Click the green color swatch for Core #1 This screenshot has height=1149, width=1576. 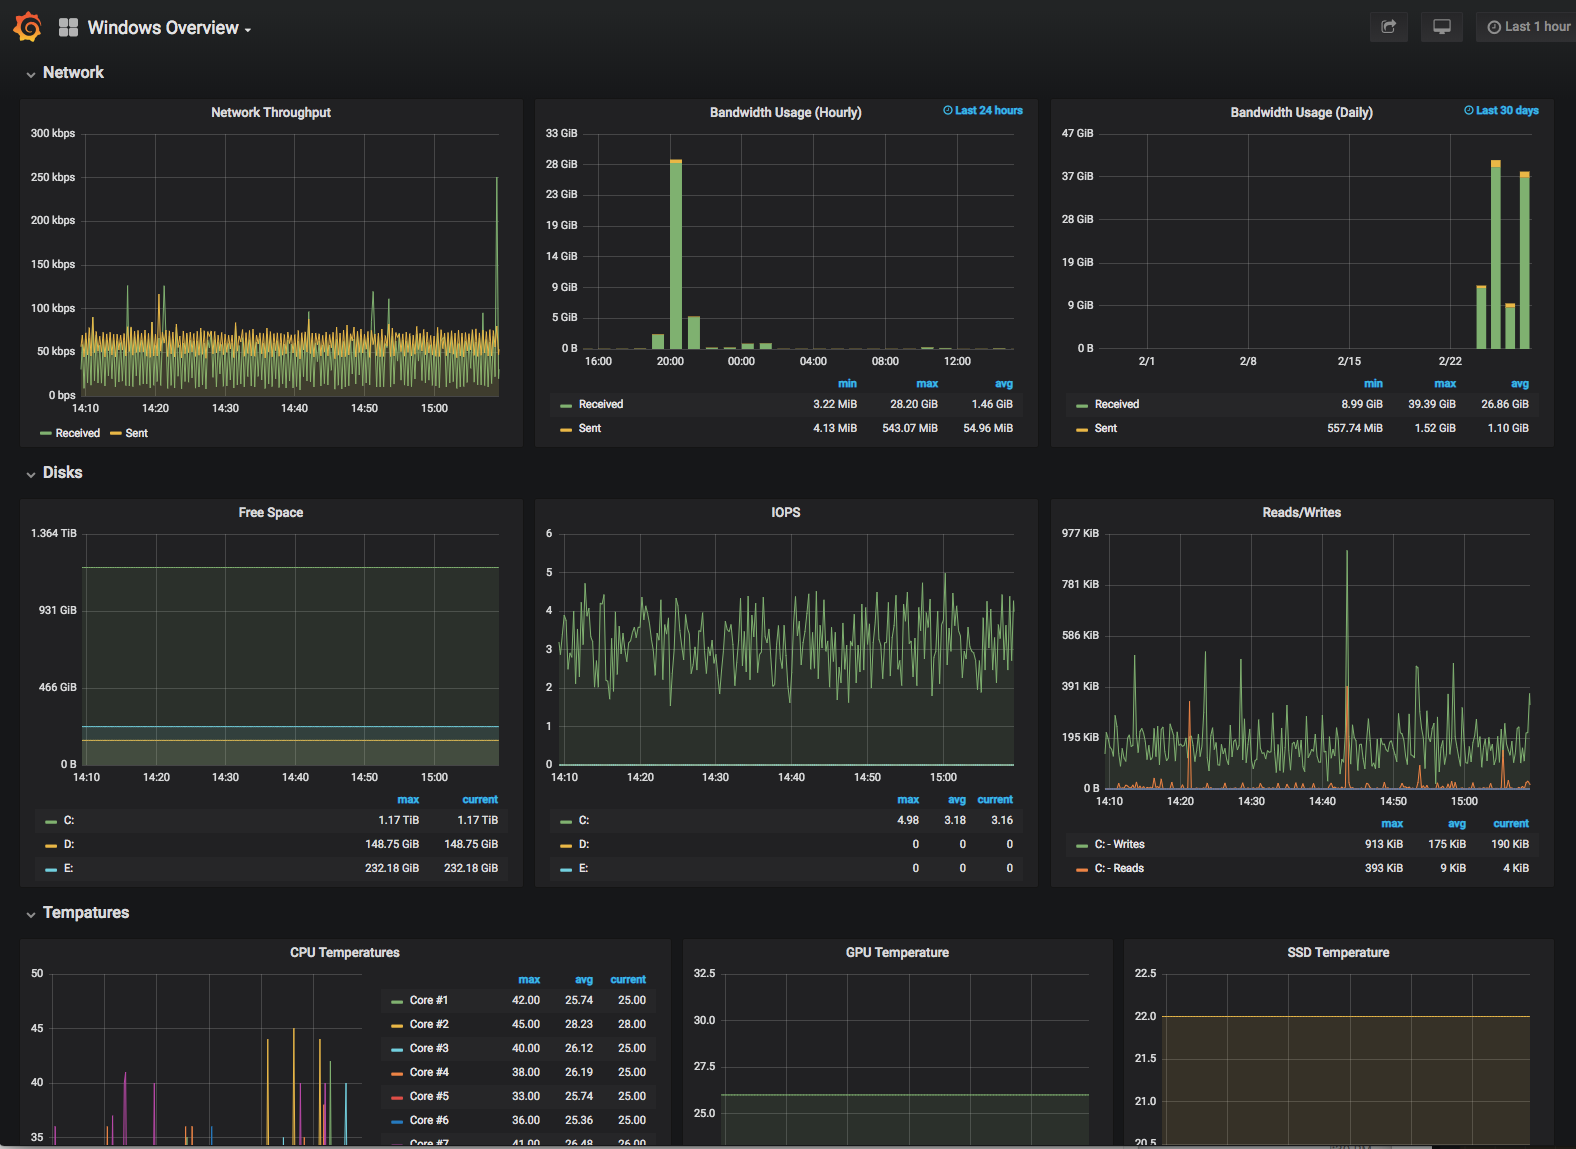[x=398, y=1001]
